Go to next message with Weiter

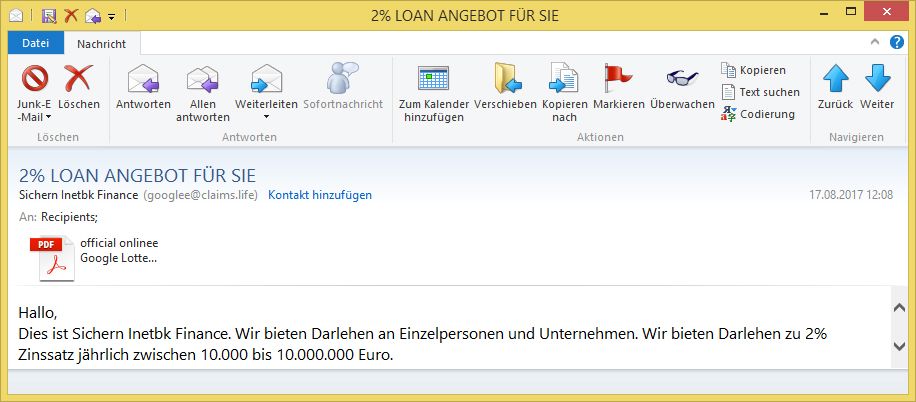pos(877,88)
